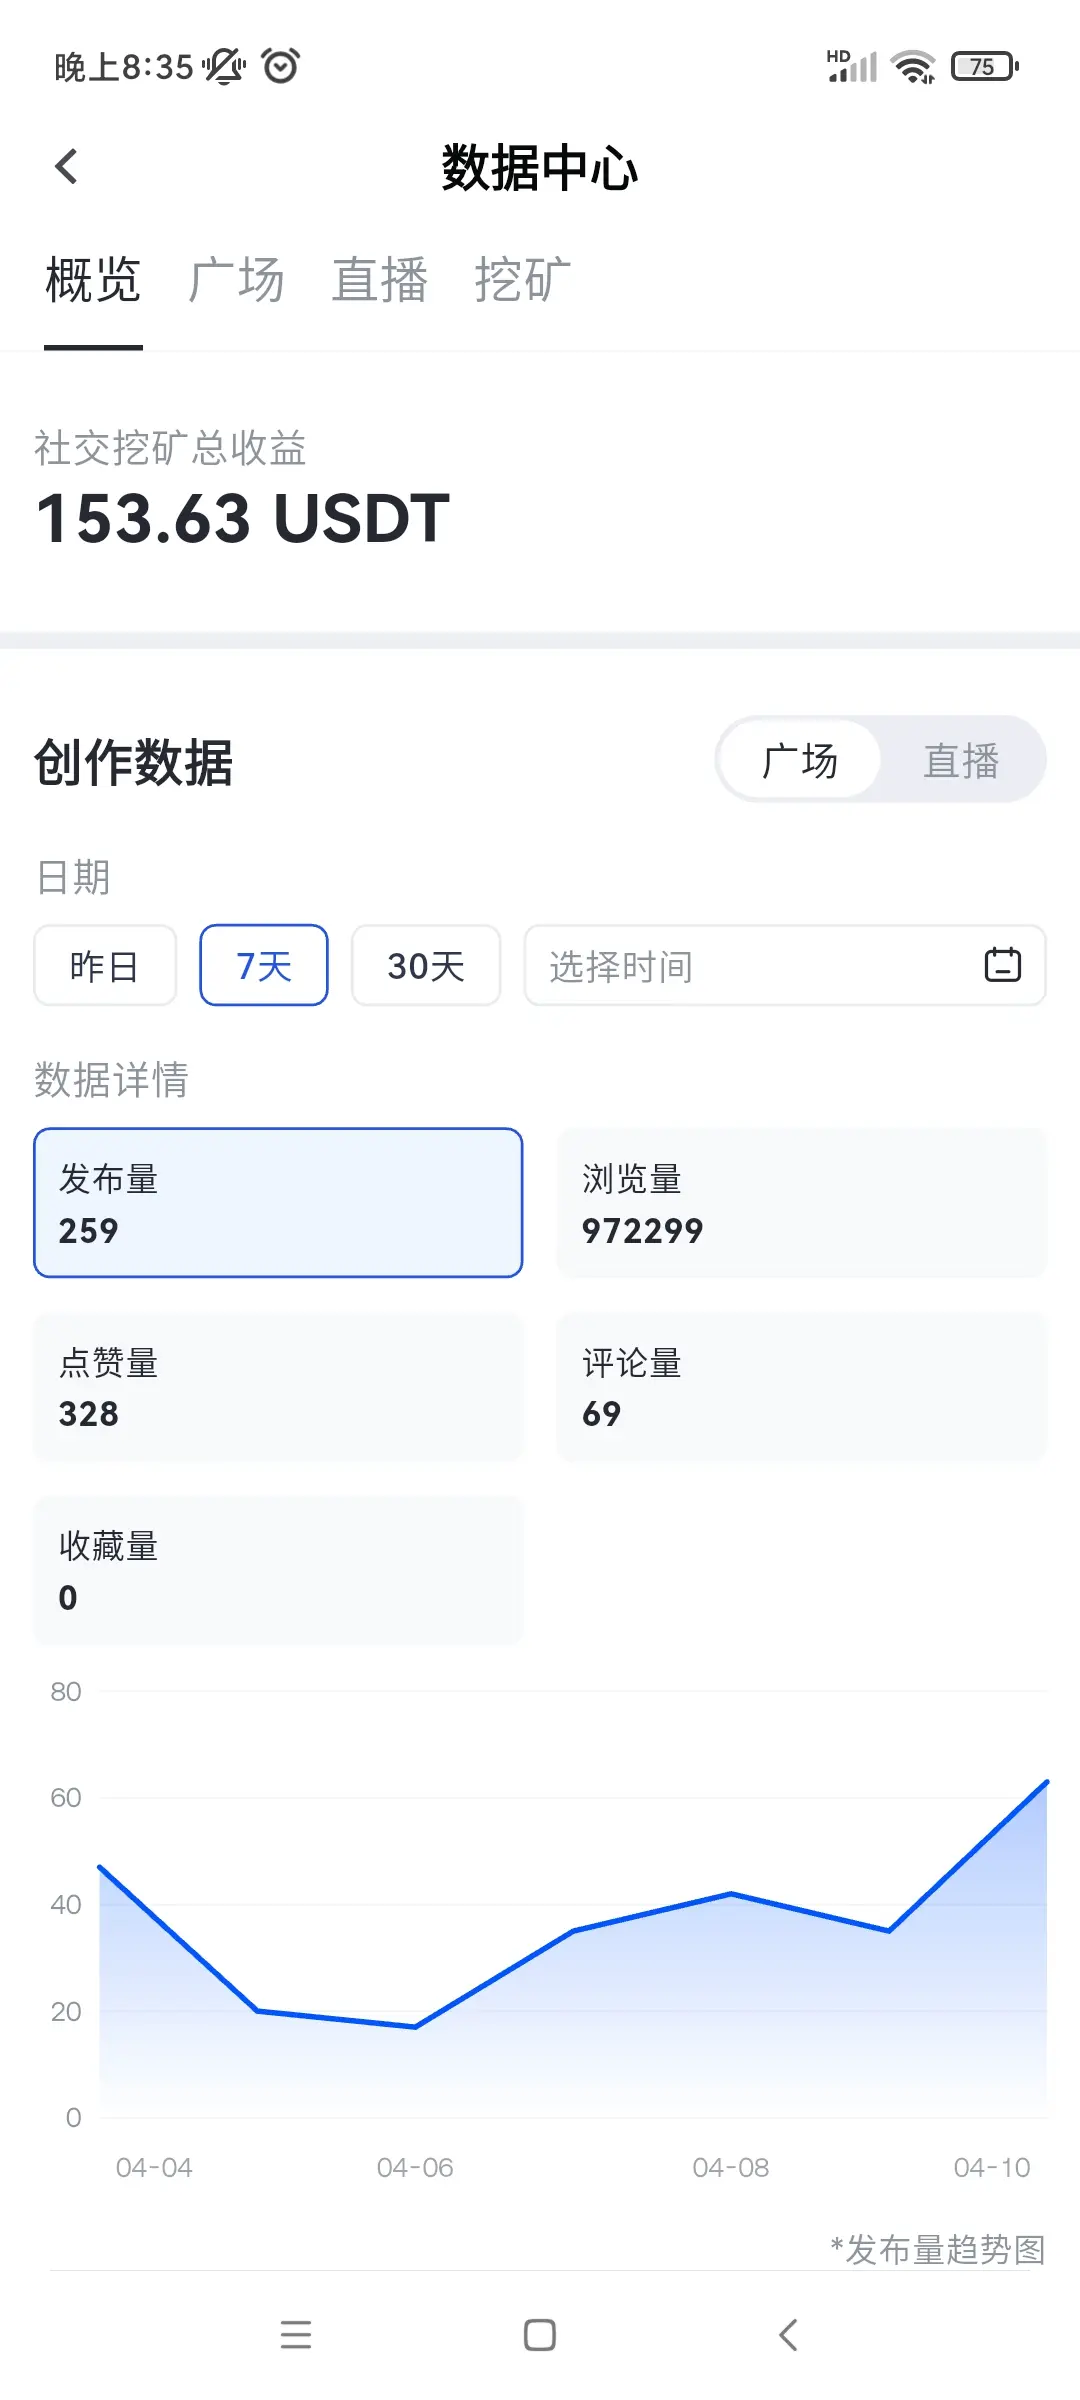The width and height of the screenshot is (1080, 2400).
Task: Tap the Android recent apps menu icon
Action: coord(295,2335)
